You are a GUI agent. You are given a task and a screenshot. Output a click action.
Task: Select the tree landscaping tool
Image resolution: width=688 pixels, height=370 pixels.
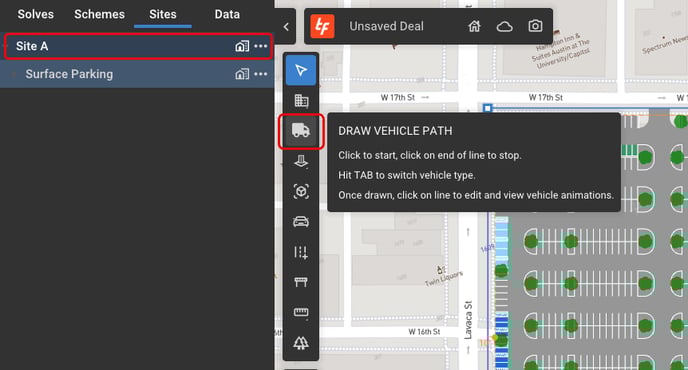click(x=301, y=343)
